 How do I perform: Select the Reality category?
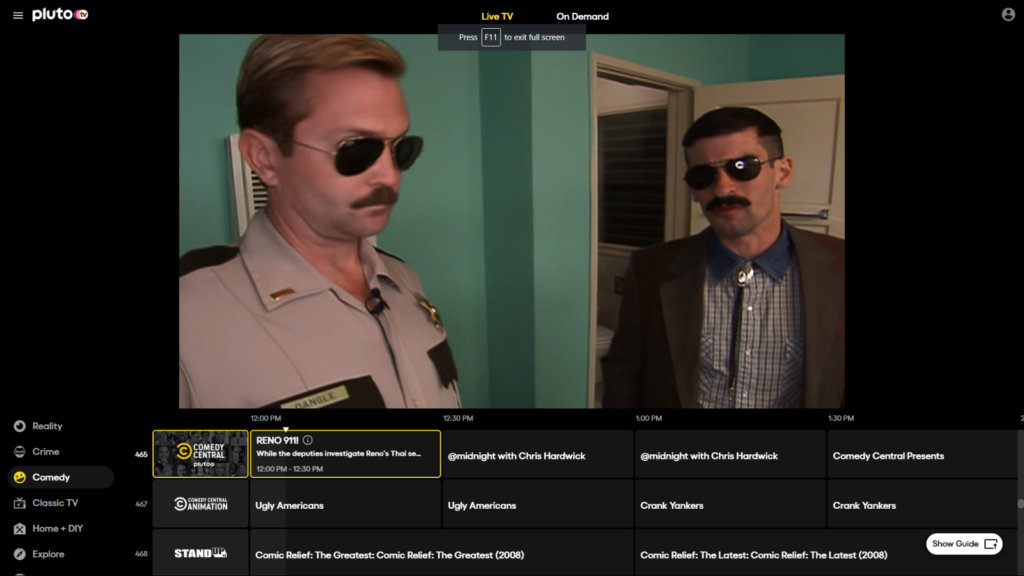(x=47, y=426)
